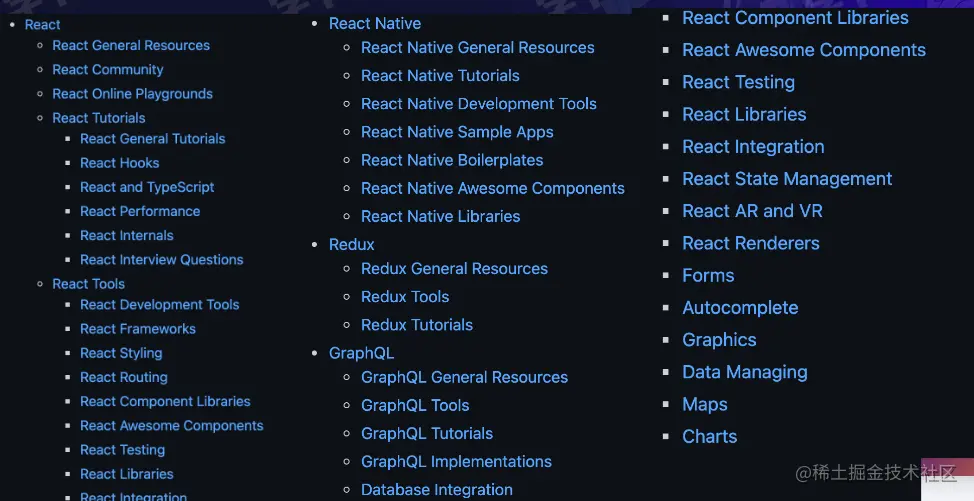Viewport: 974px width, 501px height.
Task: Open the Charts link
Action: click(709, 437)
